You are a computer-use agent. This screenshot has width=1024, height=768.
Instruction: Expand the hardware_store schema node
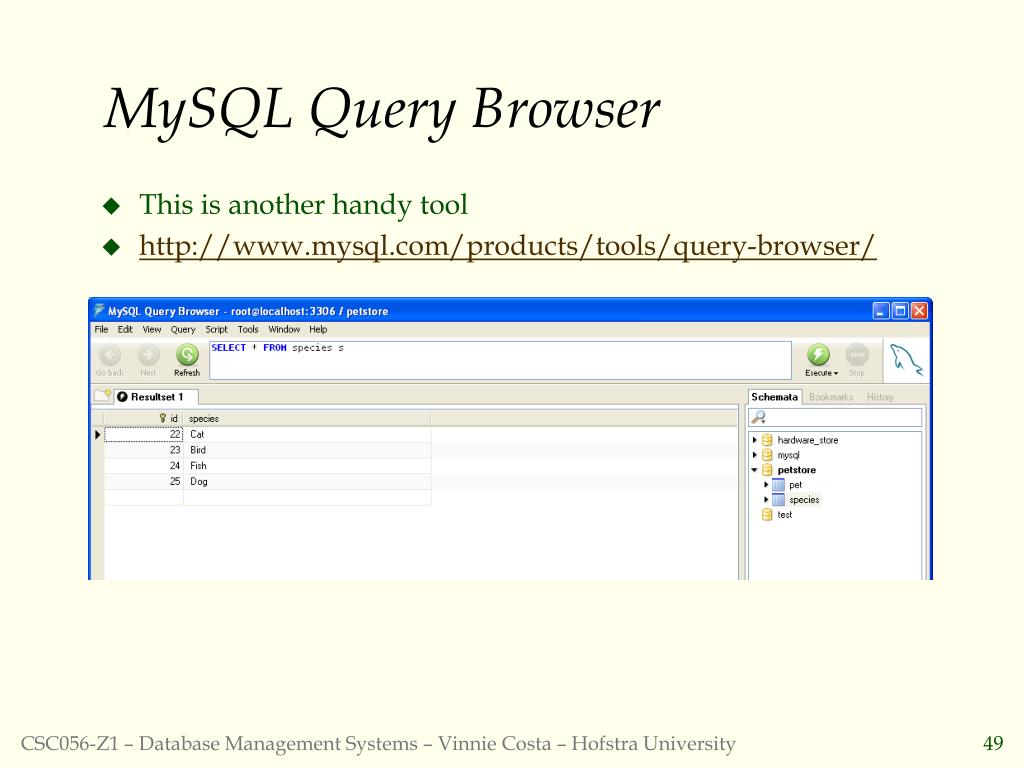coord(755,440)
